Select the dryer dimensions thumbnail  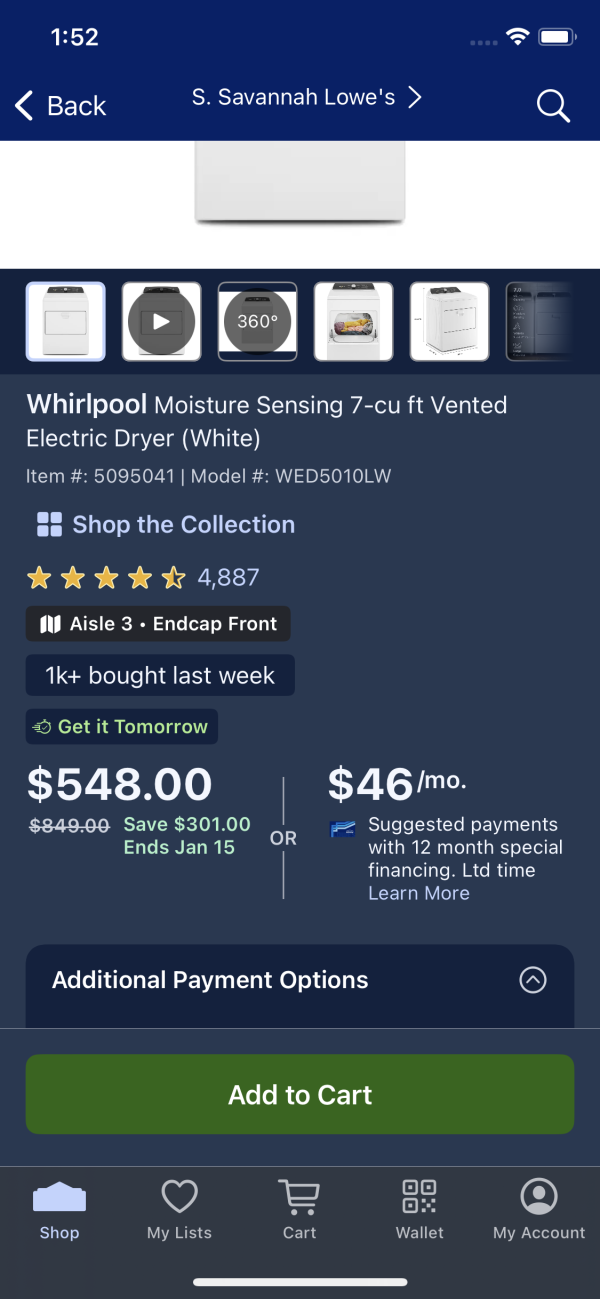pyautogui.click(x=449, y=322)
